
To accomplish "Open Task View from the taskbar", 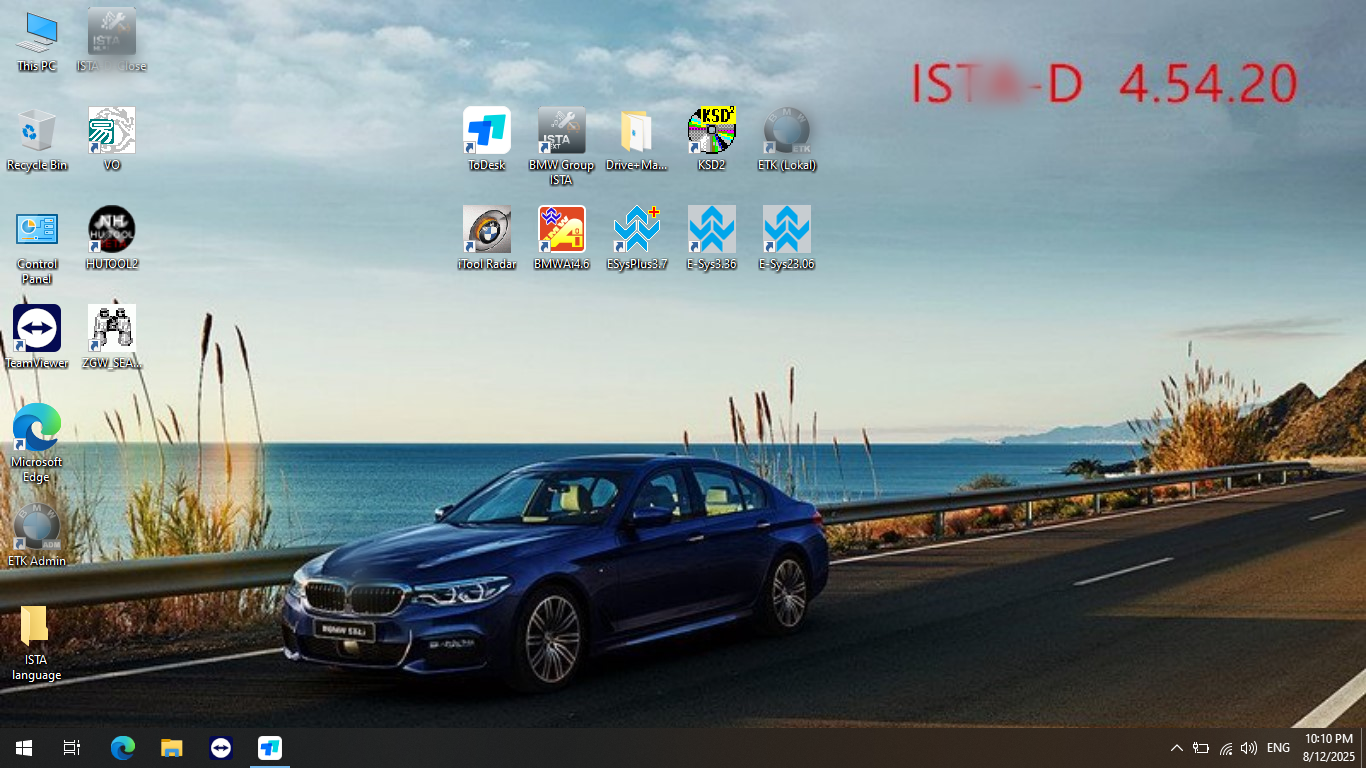I will [72, 748].
